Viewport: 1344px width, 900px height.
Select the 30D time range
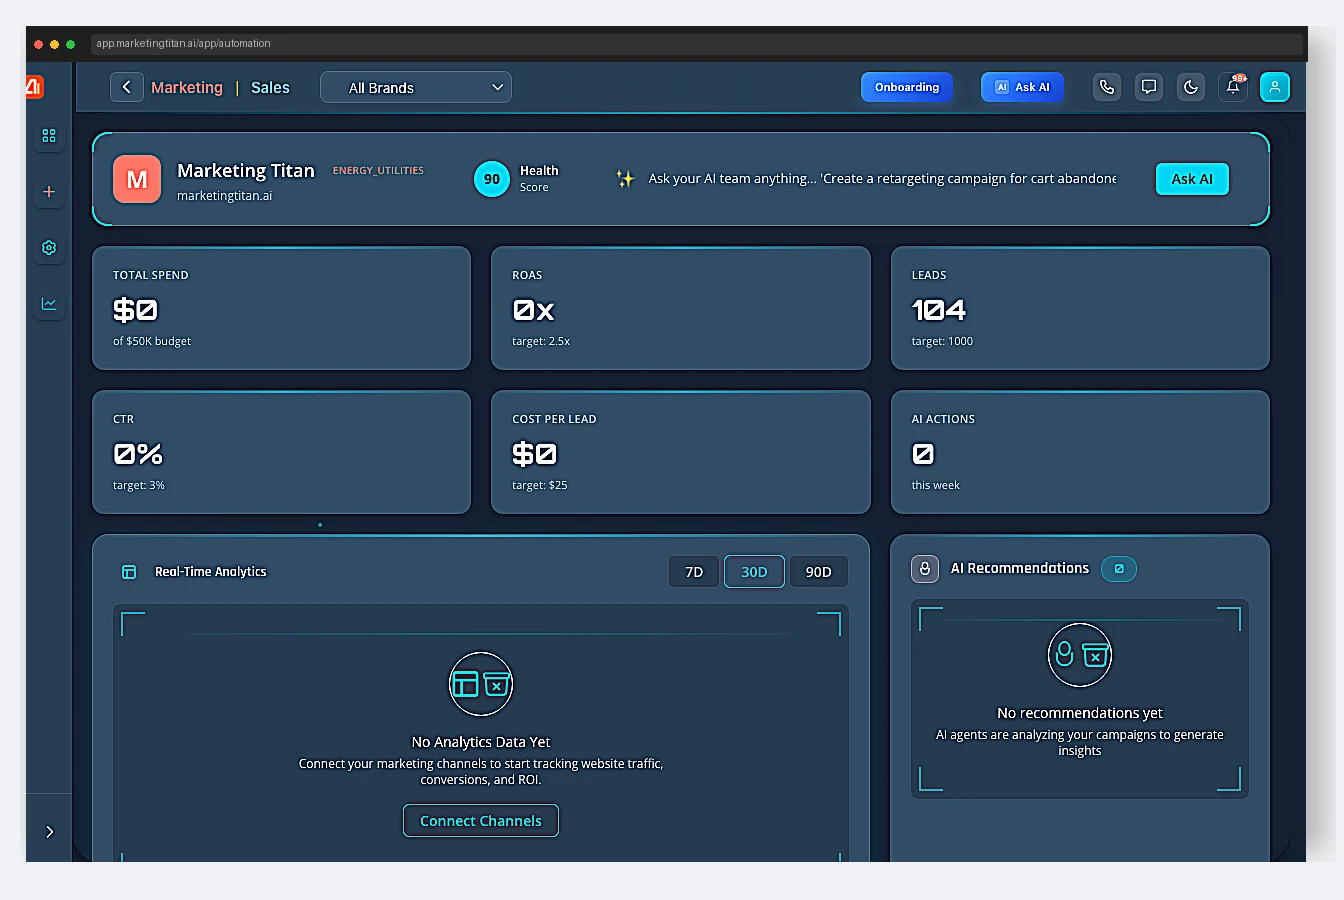(x=754, y=572)
